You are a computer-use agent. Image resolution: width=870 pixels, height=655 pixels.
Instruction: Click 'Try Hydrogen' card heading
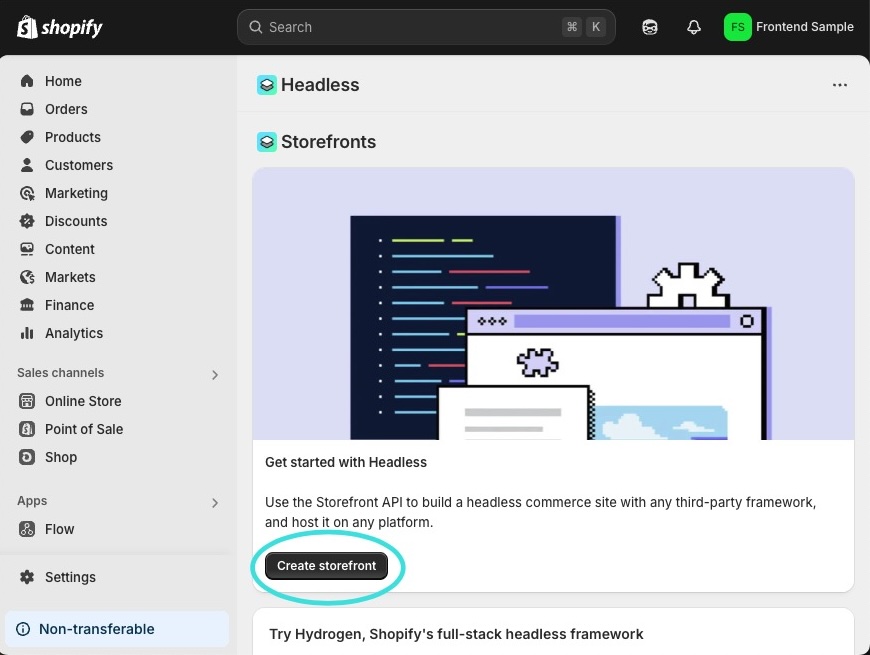[x=456, y=634]
